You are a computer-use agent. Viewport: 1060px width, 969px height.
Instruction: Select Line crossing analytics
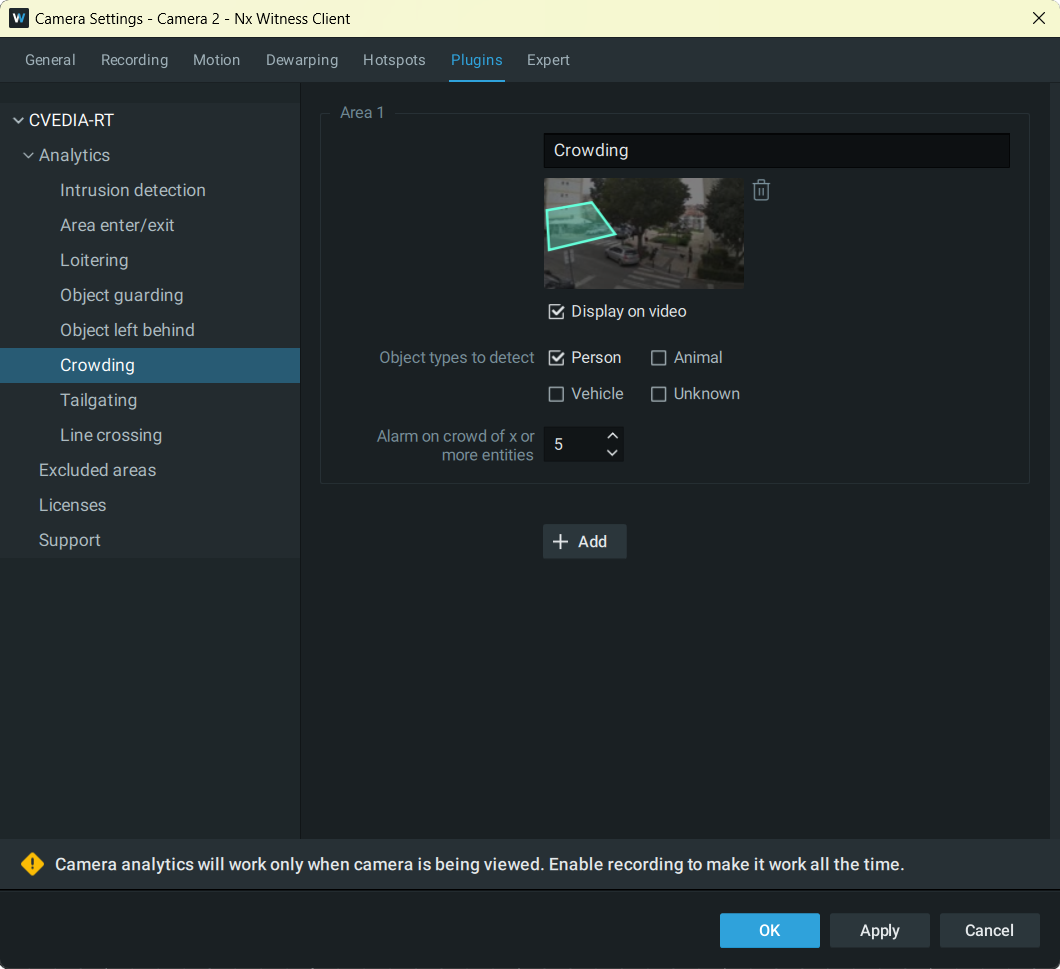pyautogui.click(x=150, y=435)
